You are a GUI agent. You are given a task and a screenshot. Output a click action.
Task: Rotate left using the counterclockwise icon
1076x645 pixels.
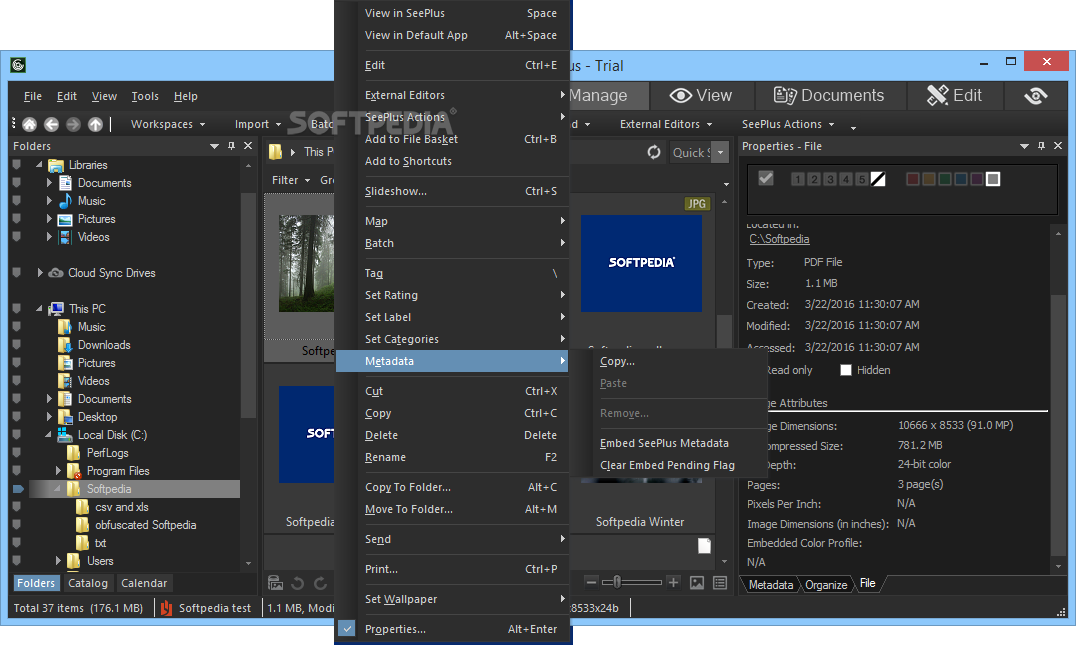pos(297,583)
